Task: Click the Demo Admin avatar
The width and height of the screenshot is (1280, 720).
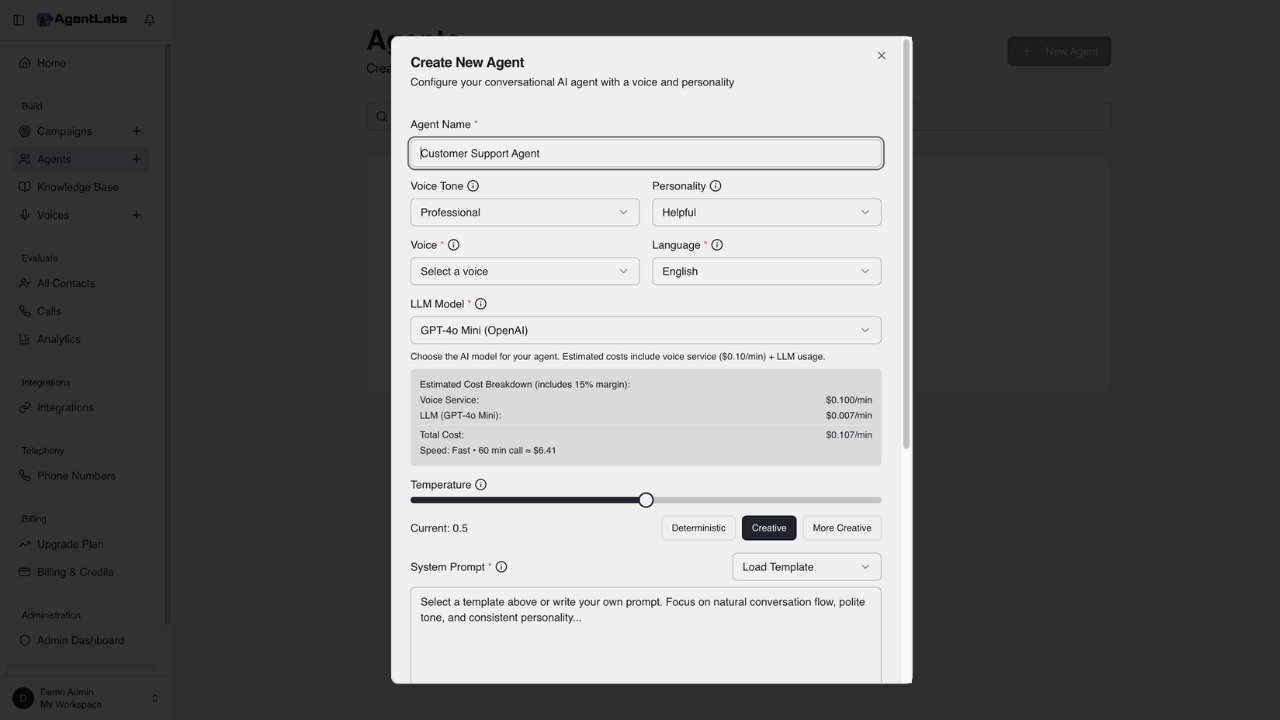Action: (22, 698)
